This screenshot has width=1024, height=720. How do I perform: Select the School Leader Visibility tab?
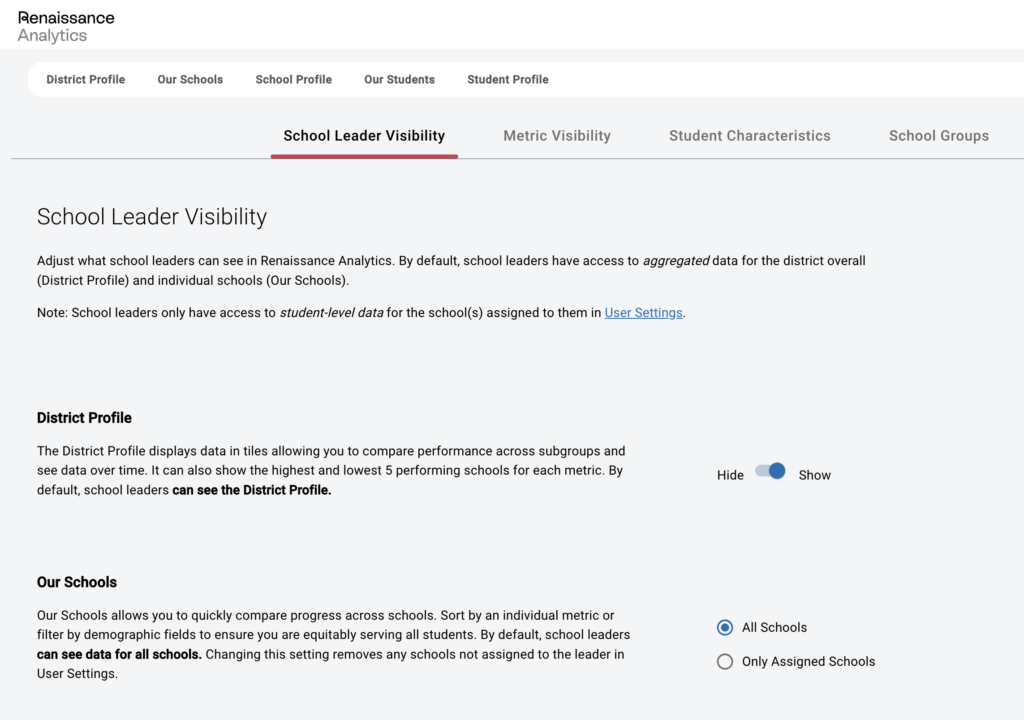(364, 136)
